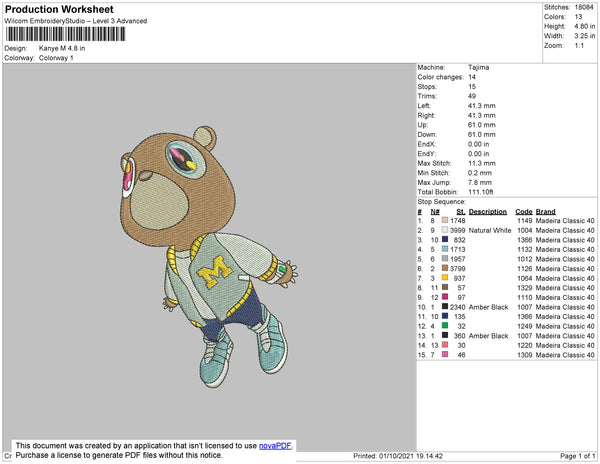The image size is (600, 464).
Task: Click the 'Page 1 of 1' footer
Action: pos(577,456)
